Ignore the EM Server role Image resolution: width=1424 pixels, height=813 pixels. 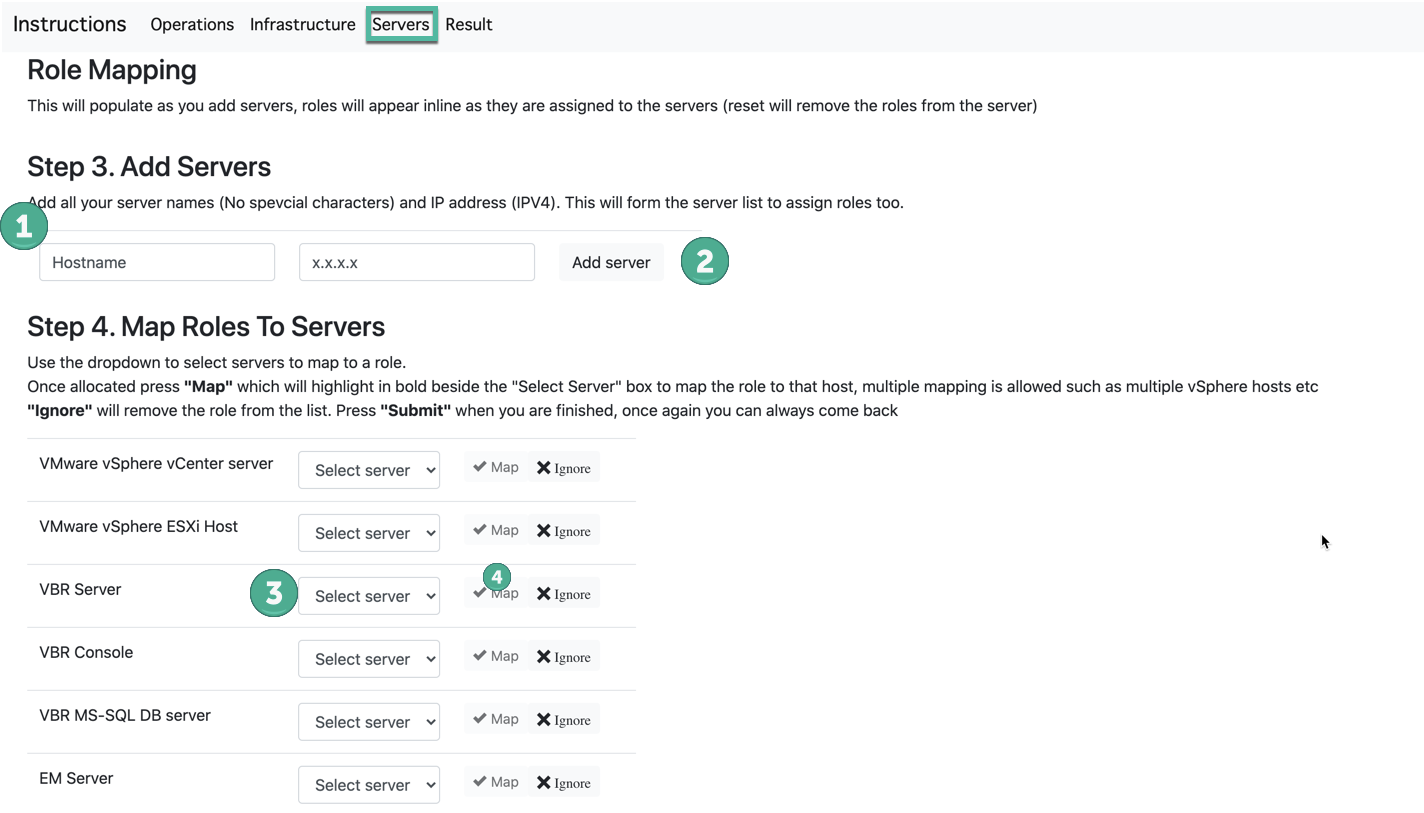point(564,782)
